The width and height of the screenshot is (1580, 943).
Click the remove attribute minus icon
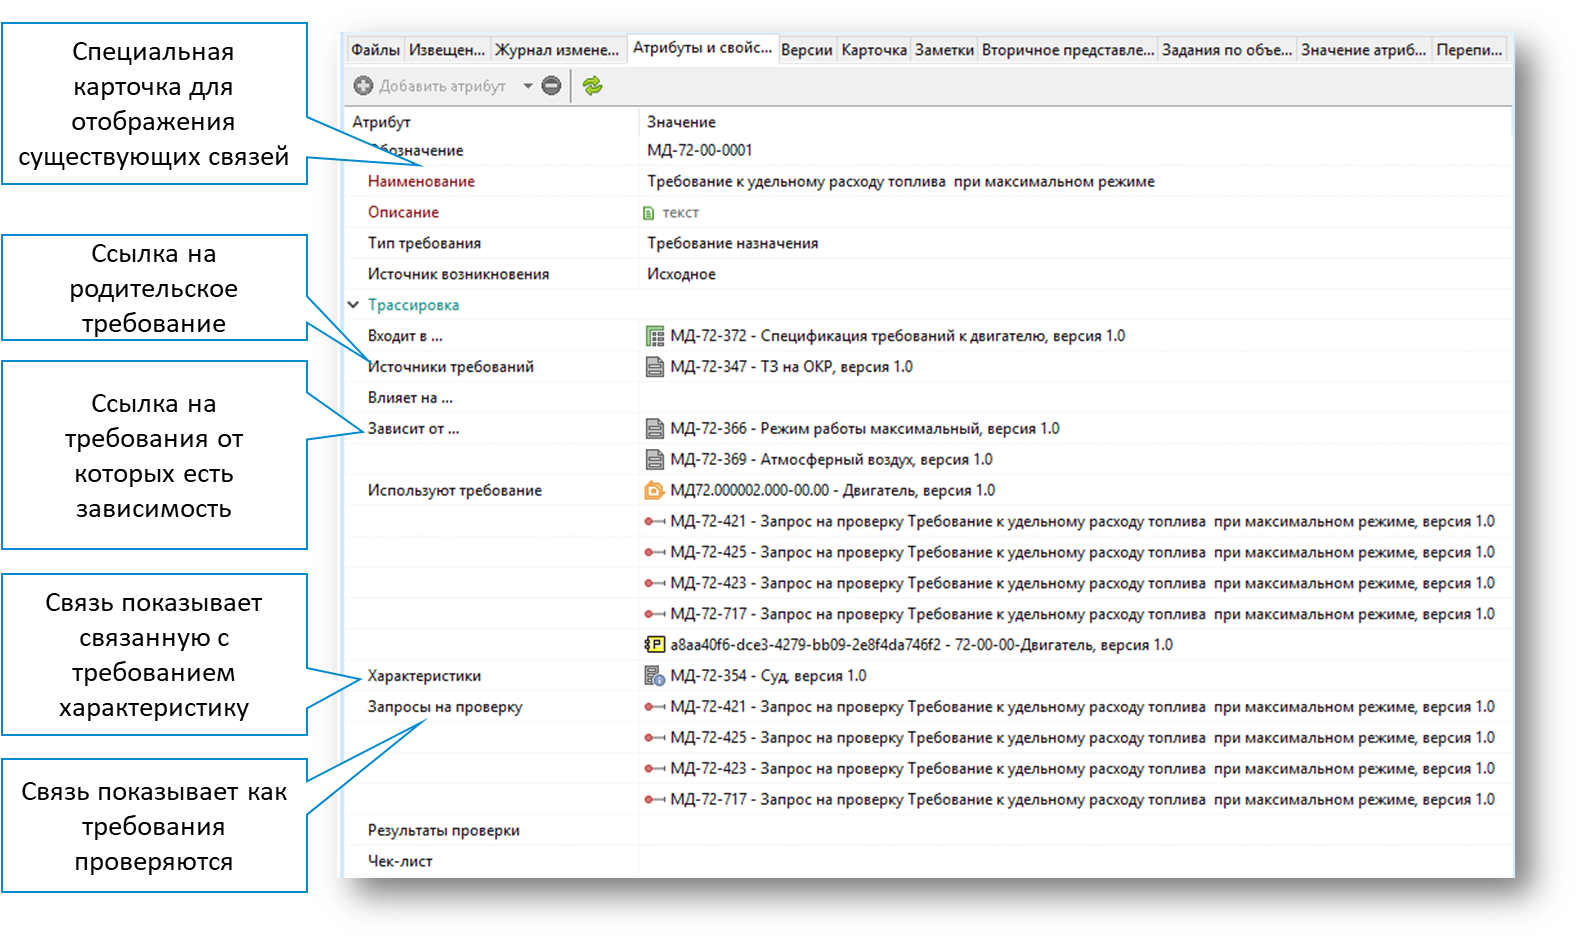(x=551, y=86)
